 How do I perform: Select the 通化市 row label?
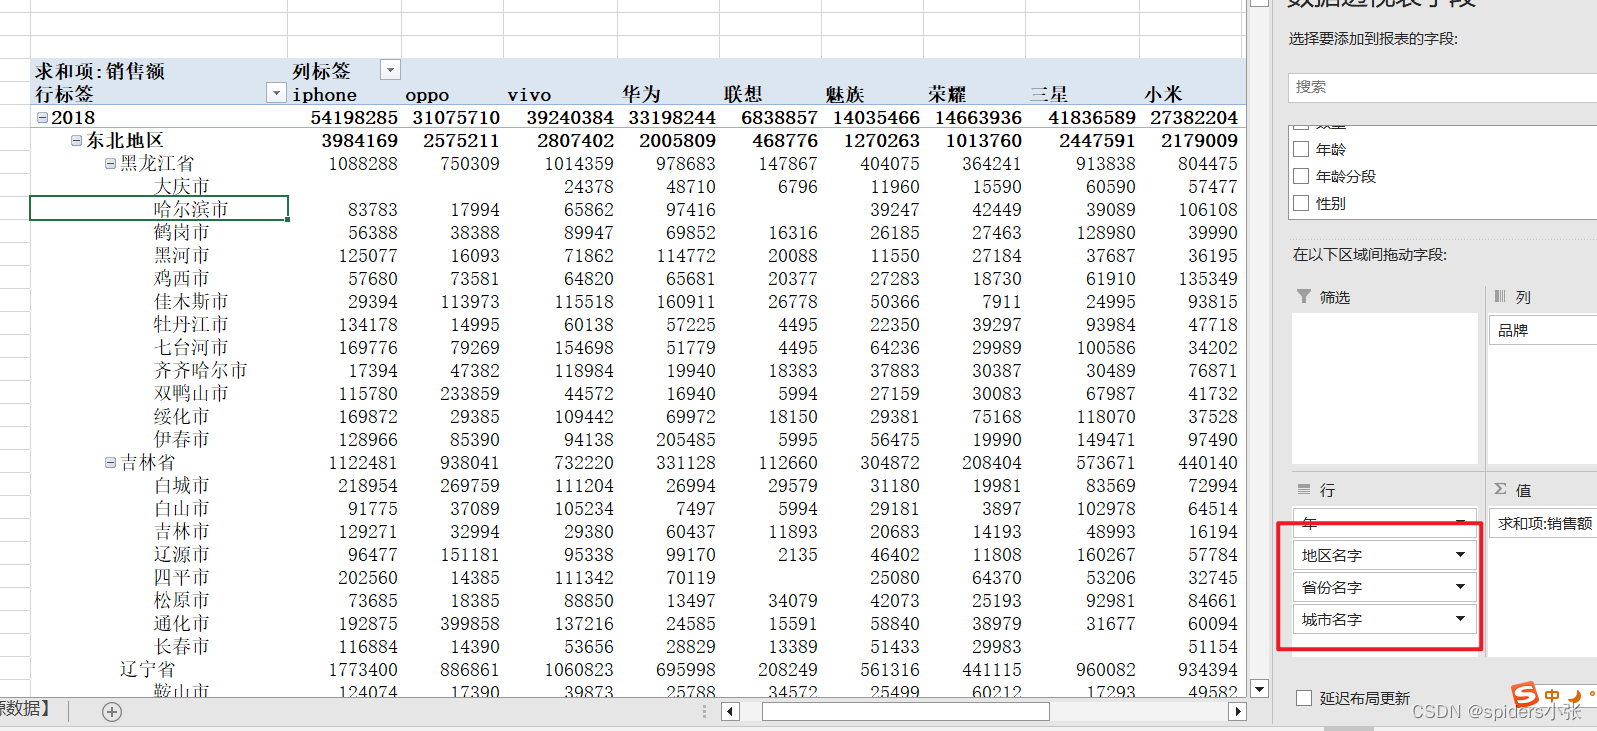(182, 623)
